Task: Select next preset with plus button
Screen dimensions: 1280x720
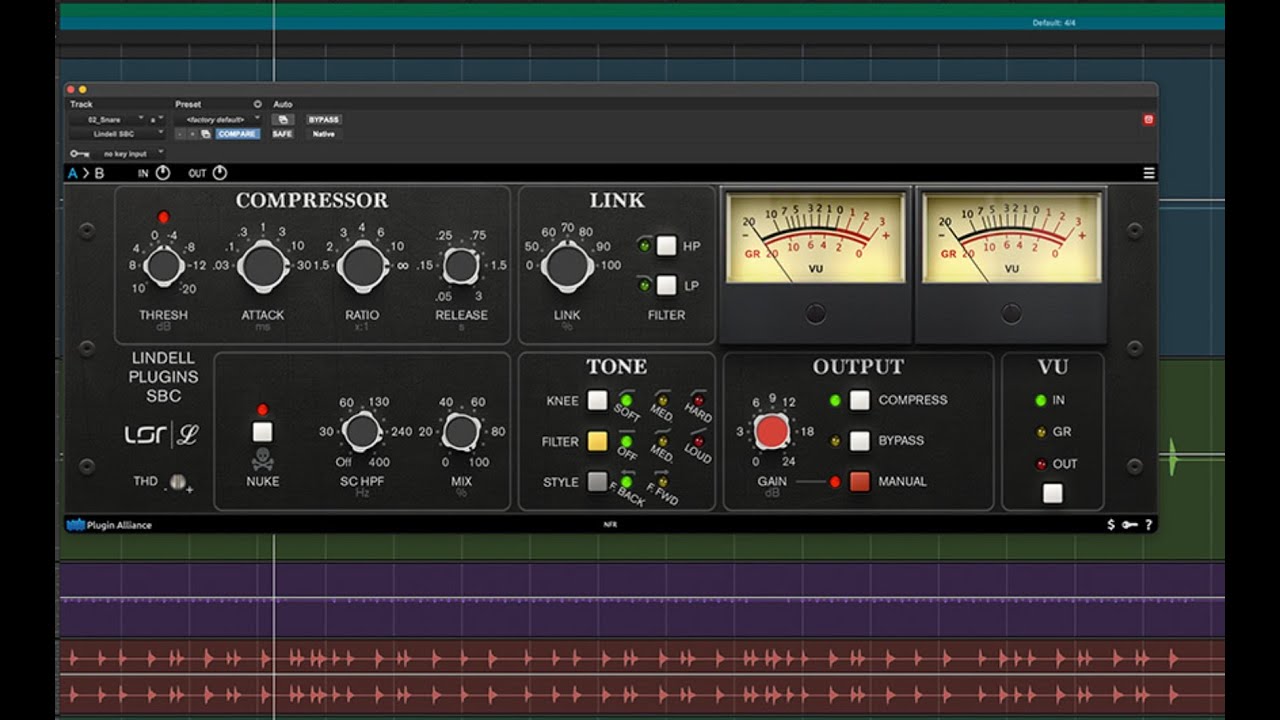Action: 192,134
